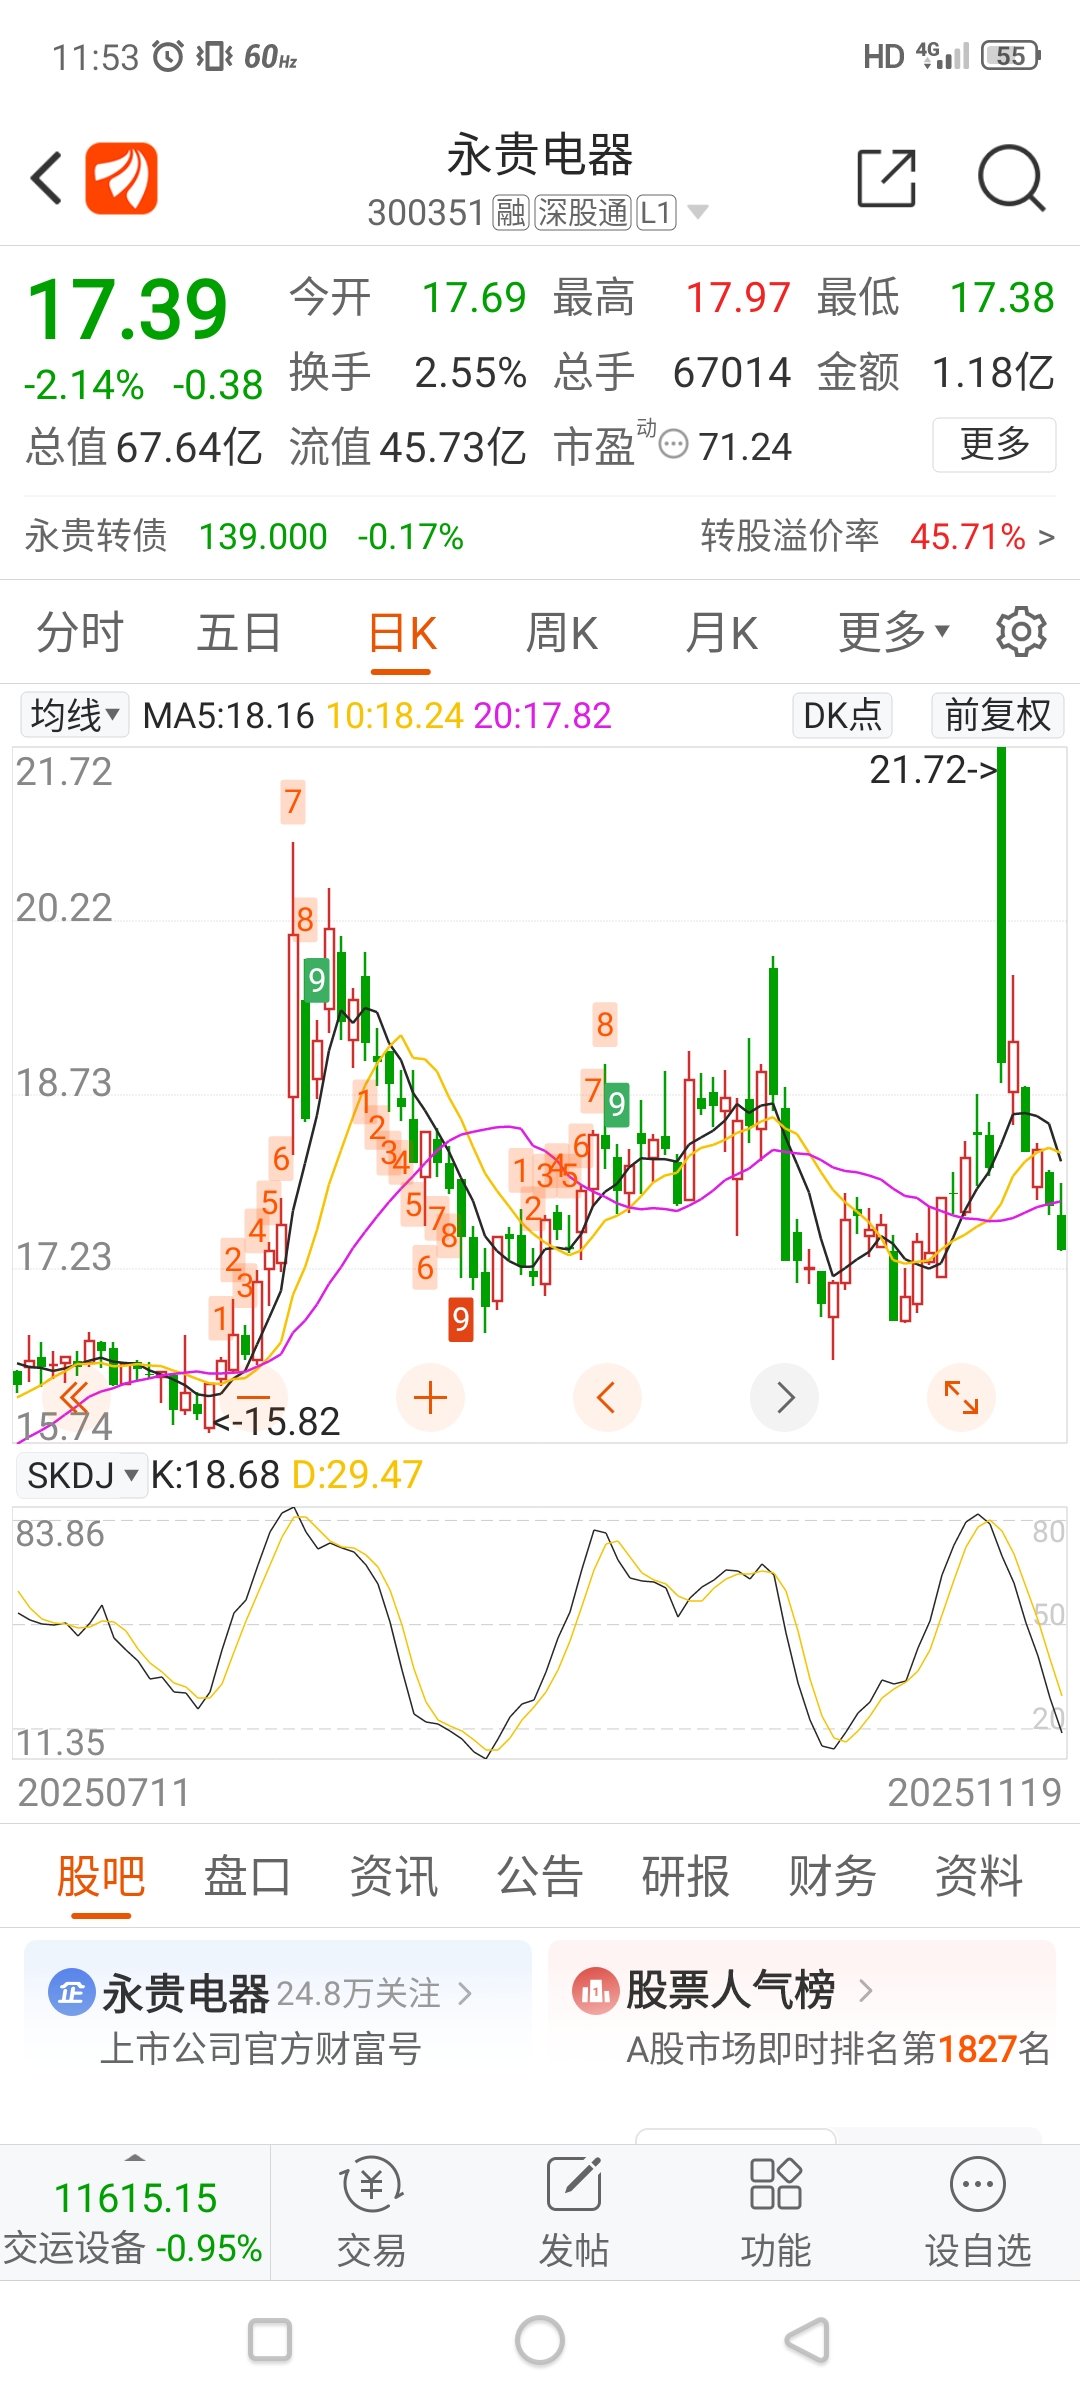Tap the 深股通 badge
The width and height of the screenshot is (1080, 2400).
(583, 212)
